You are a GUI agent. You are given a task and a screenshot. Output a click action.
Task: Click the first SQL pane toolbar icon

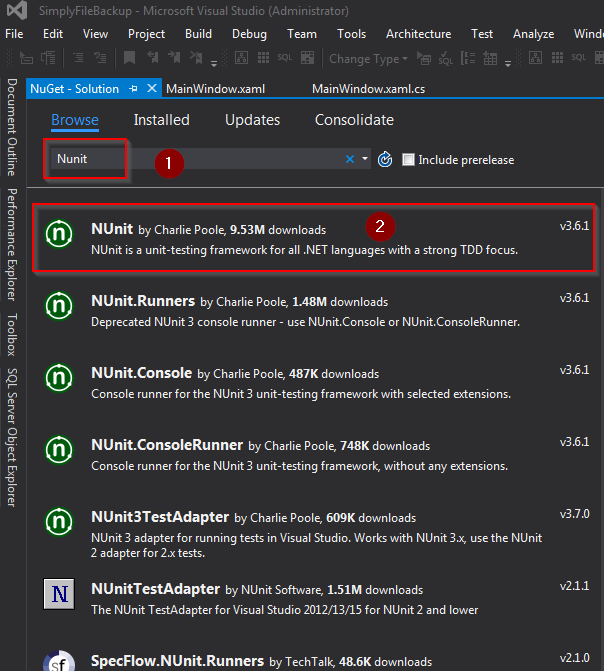click(285, 58)
